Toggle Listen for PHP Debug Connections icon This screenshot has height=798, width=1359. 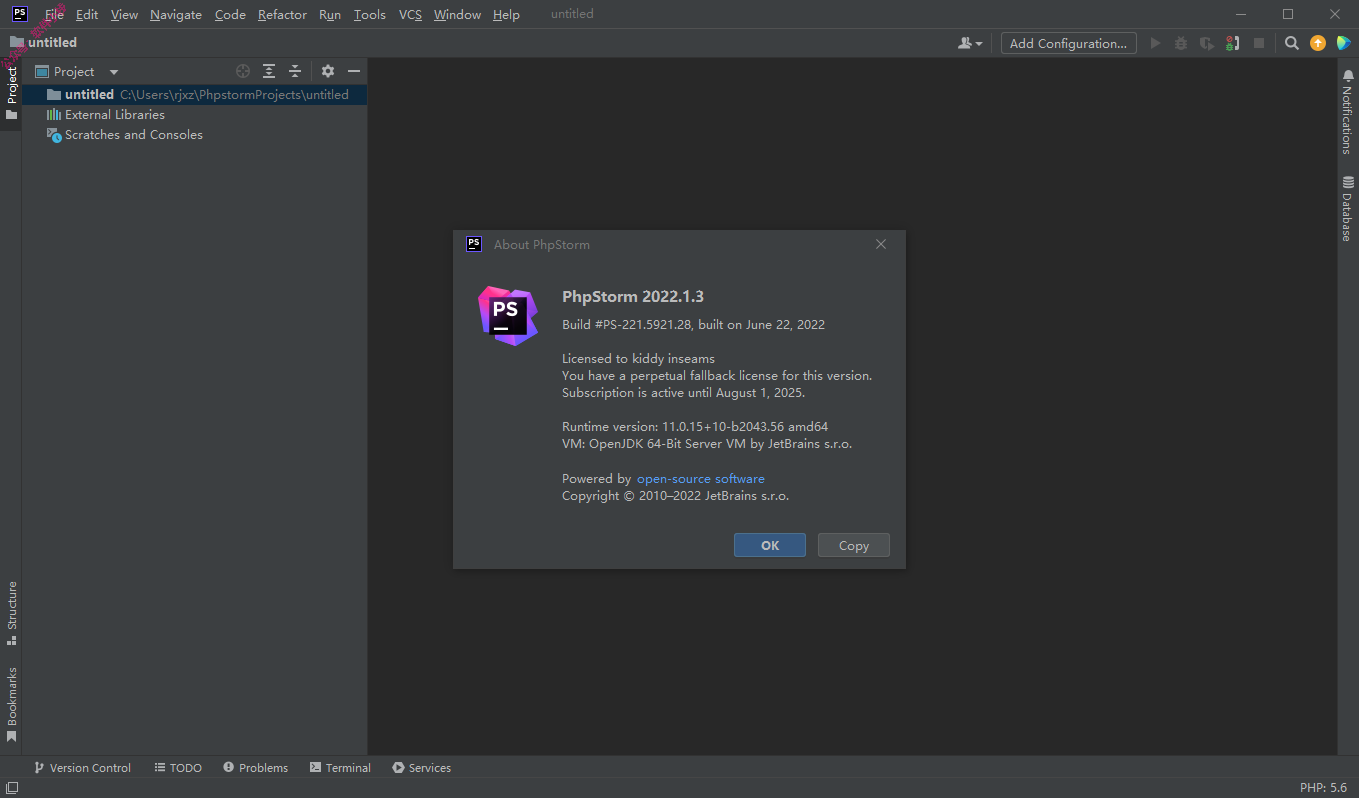click(1233, 43)
